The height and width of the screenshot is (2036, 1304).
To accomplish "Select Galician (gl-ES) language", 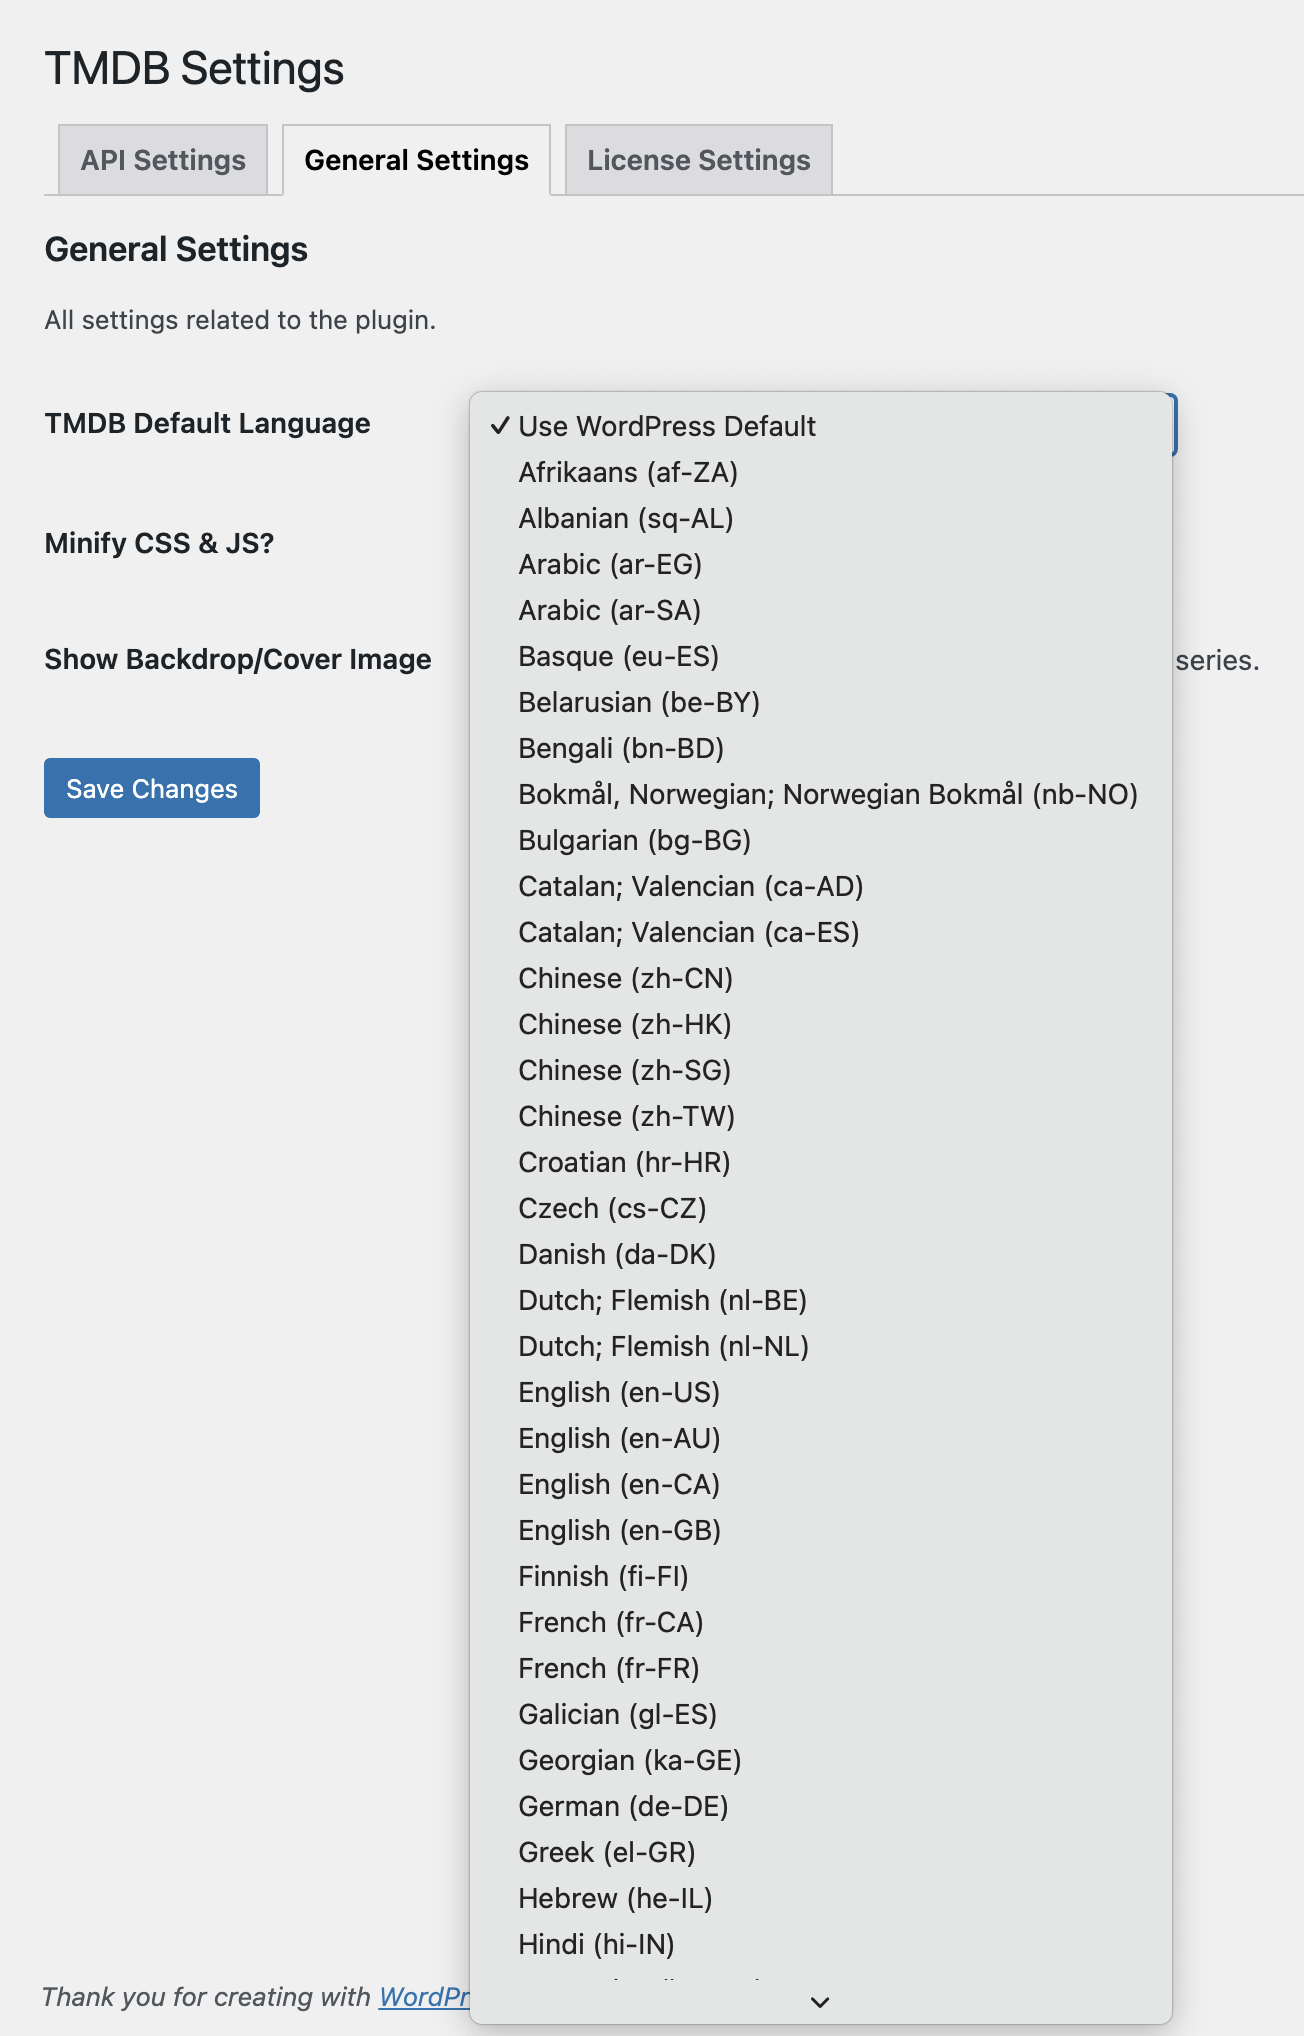I will (x=820, y=1714).
